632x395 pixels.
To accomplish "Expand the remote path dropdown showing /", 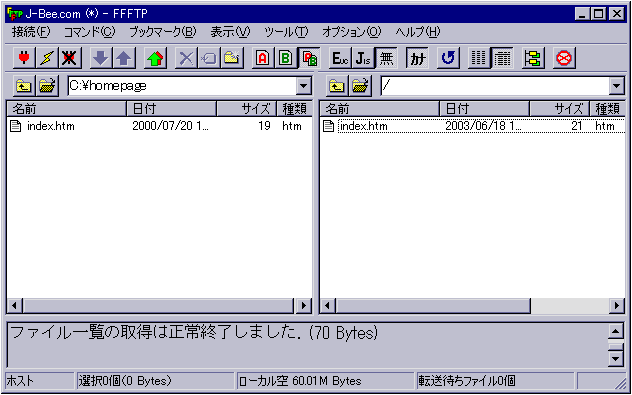I will 615,85.
